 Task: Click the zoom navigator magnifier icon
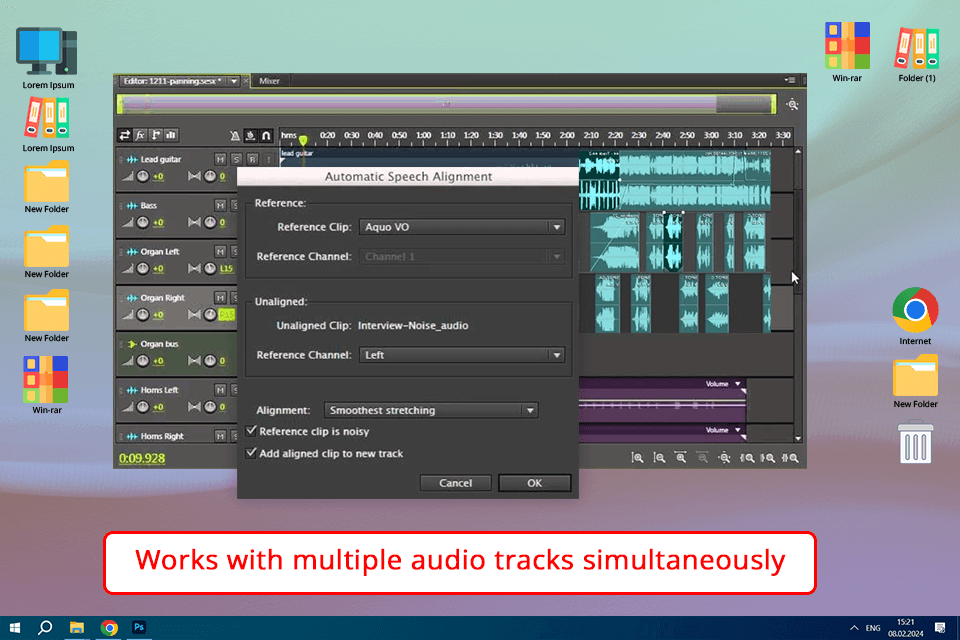tap(792, 105)
